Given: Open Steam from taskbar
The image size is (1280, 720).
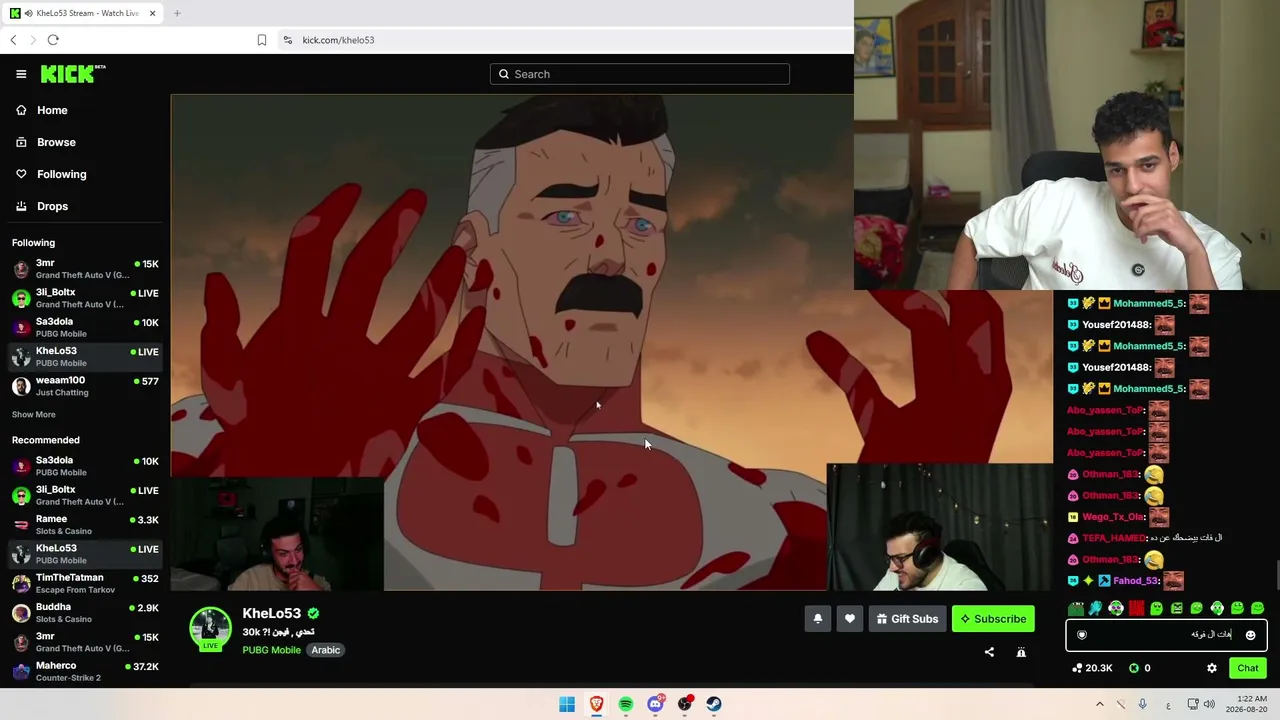Looking at the screenshot, I should pos(714,704).
